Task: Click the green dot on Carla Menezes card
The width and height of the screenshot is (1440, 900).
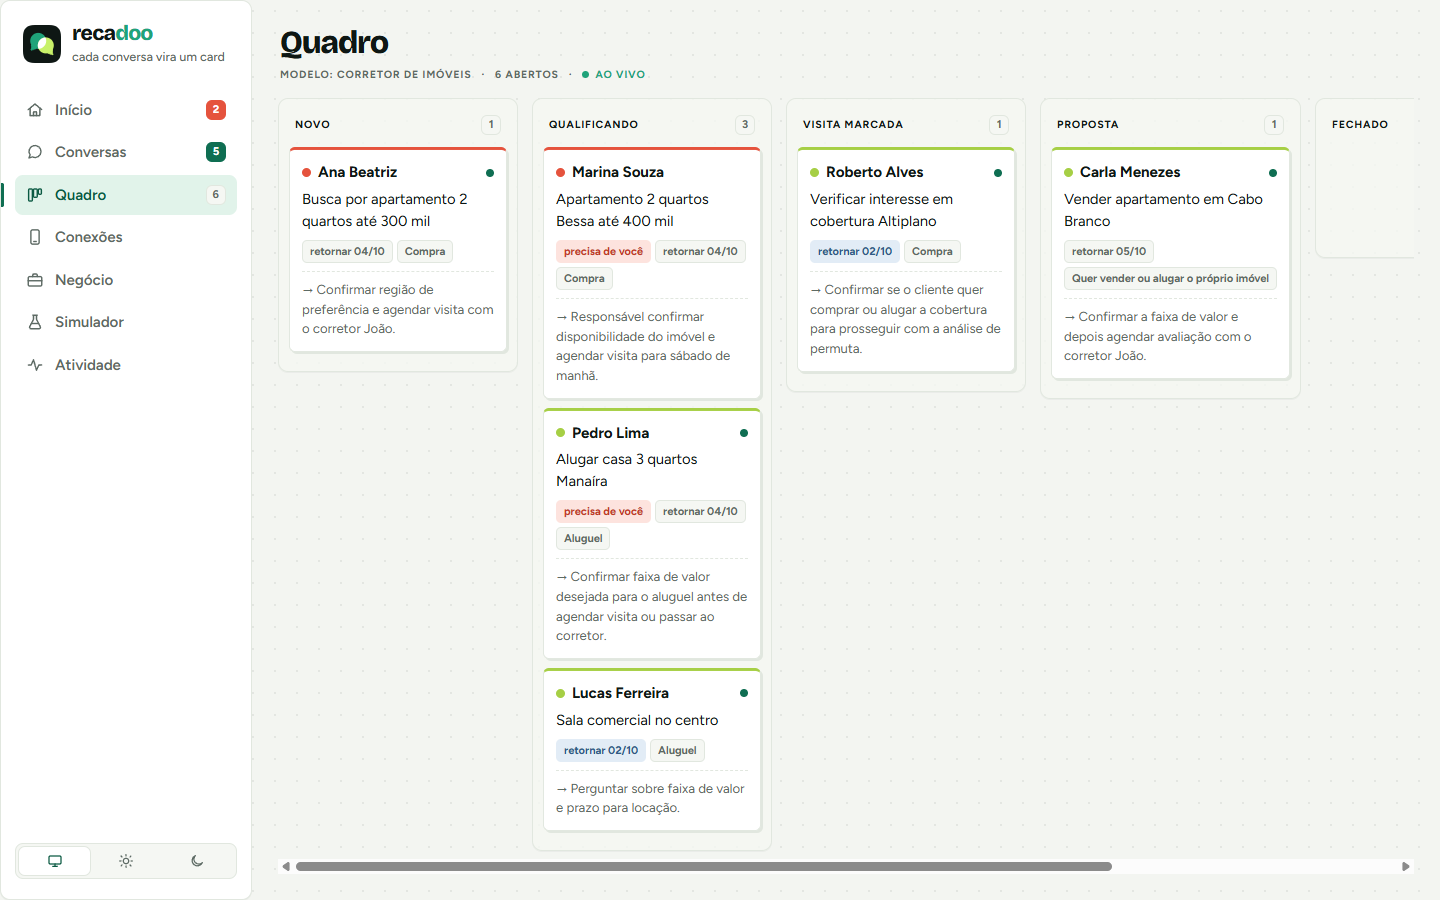Action: (1273, 173)
